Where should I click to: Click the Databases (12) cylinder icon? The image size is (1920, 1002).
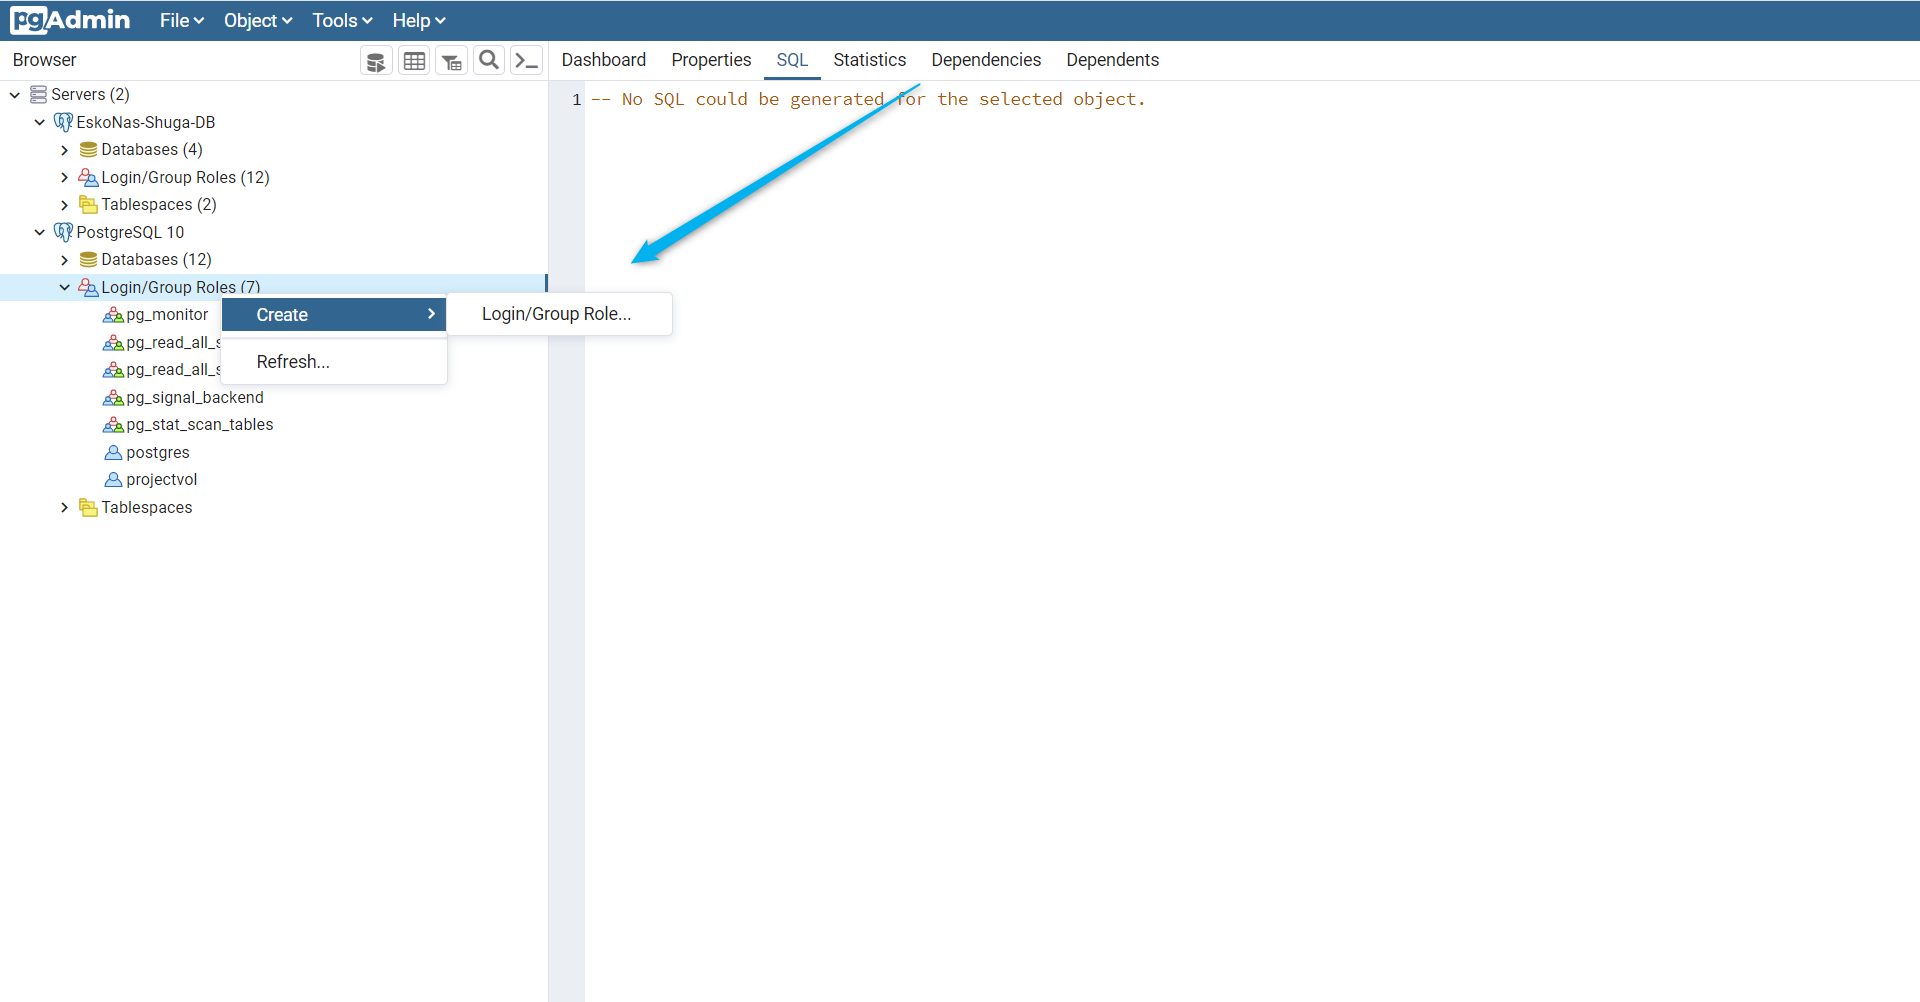[88, 259]
